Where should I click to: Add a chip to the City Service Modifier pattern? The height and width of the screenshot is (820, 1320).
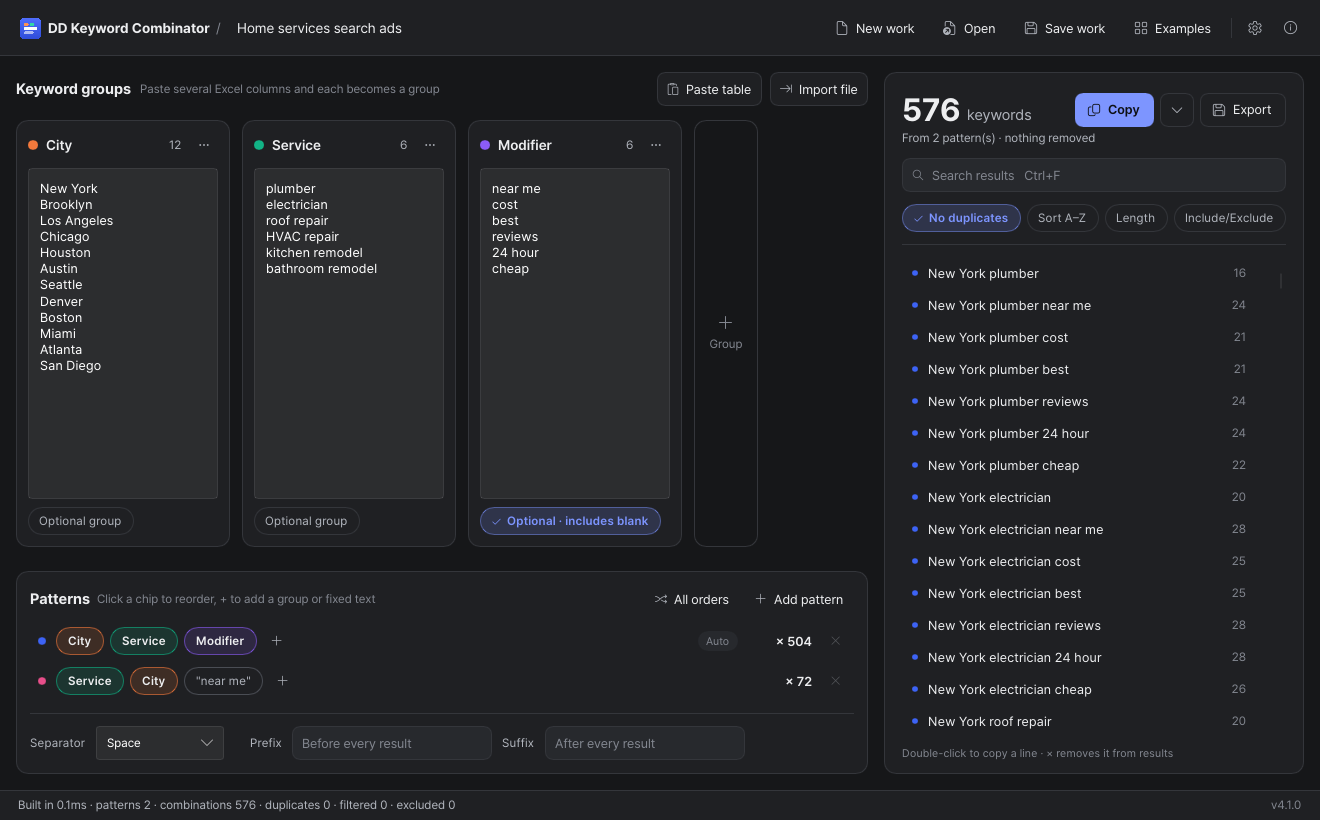click(277, 641)
